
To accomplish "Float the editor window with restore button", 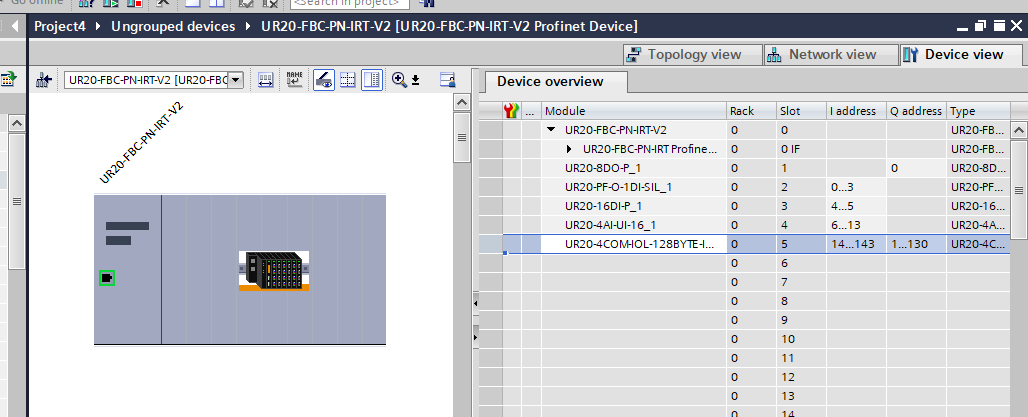I will (x=980, y=27).
